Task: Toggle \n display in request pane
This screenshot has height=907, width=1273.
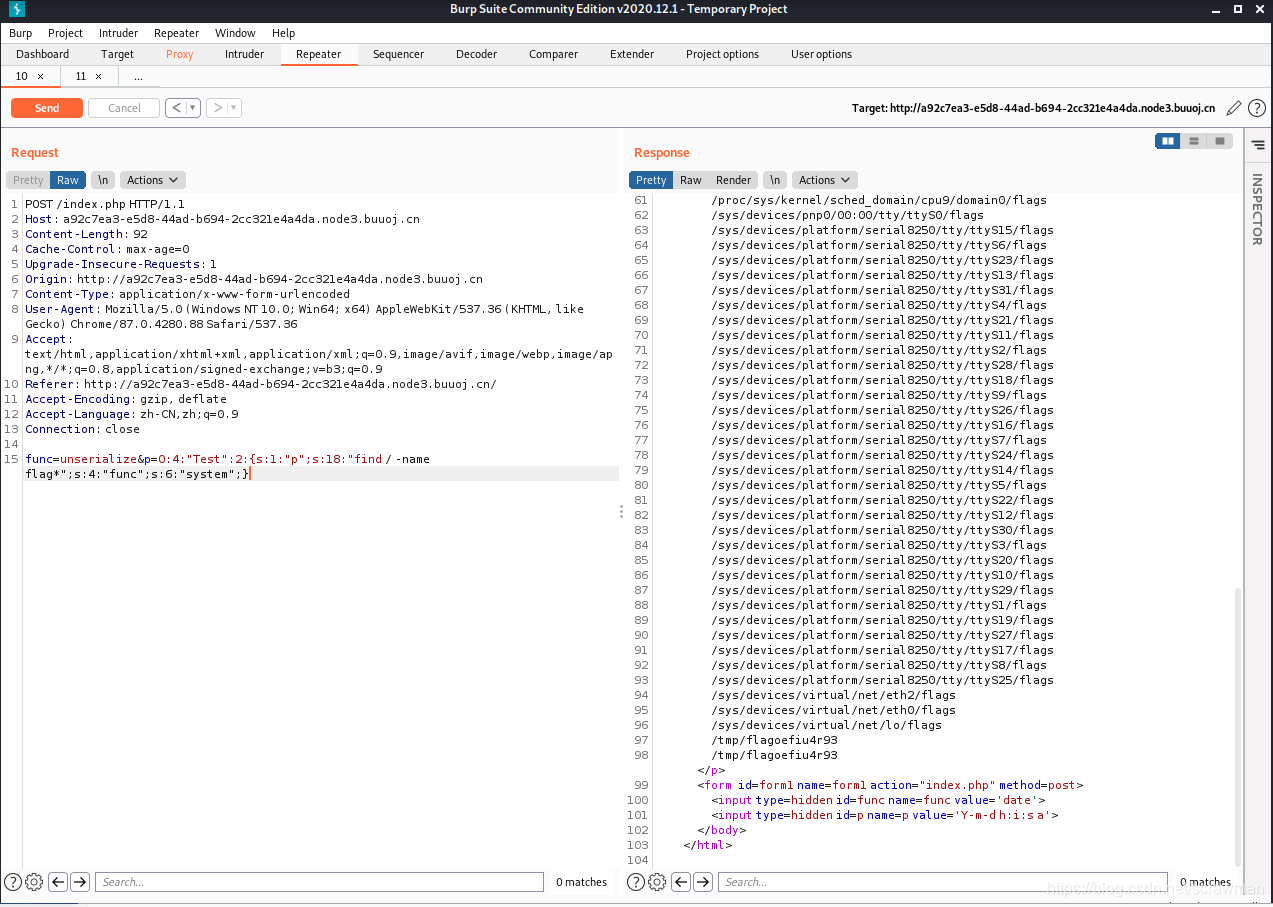Action: point(103,180)
